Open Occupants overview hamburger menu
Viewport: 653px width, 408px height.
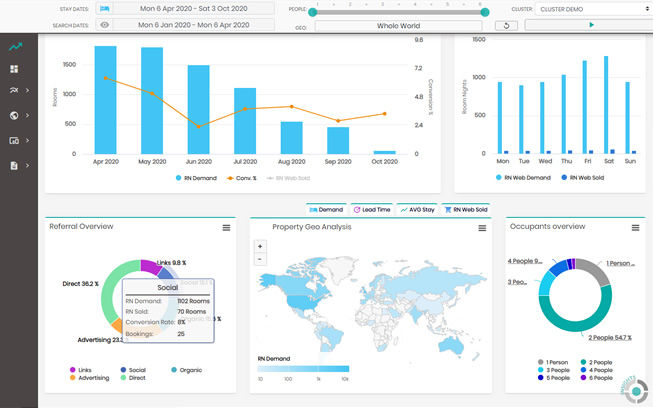click(636, 228)
